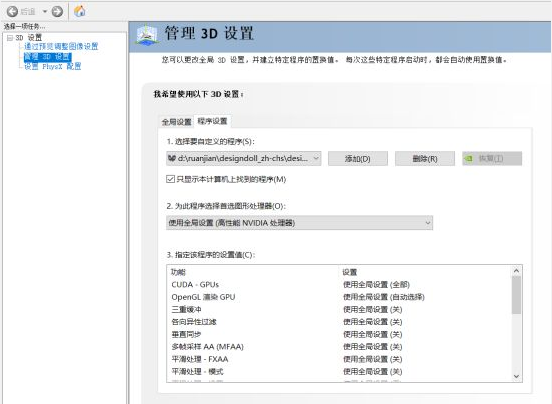Click the 设置 column header
552x404 pixels.
point(350,272)
